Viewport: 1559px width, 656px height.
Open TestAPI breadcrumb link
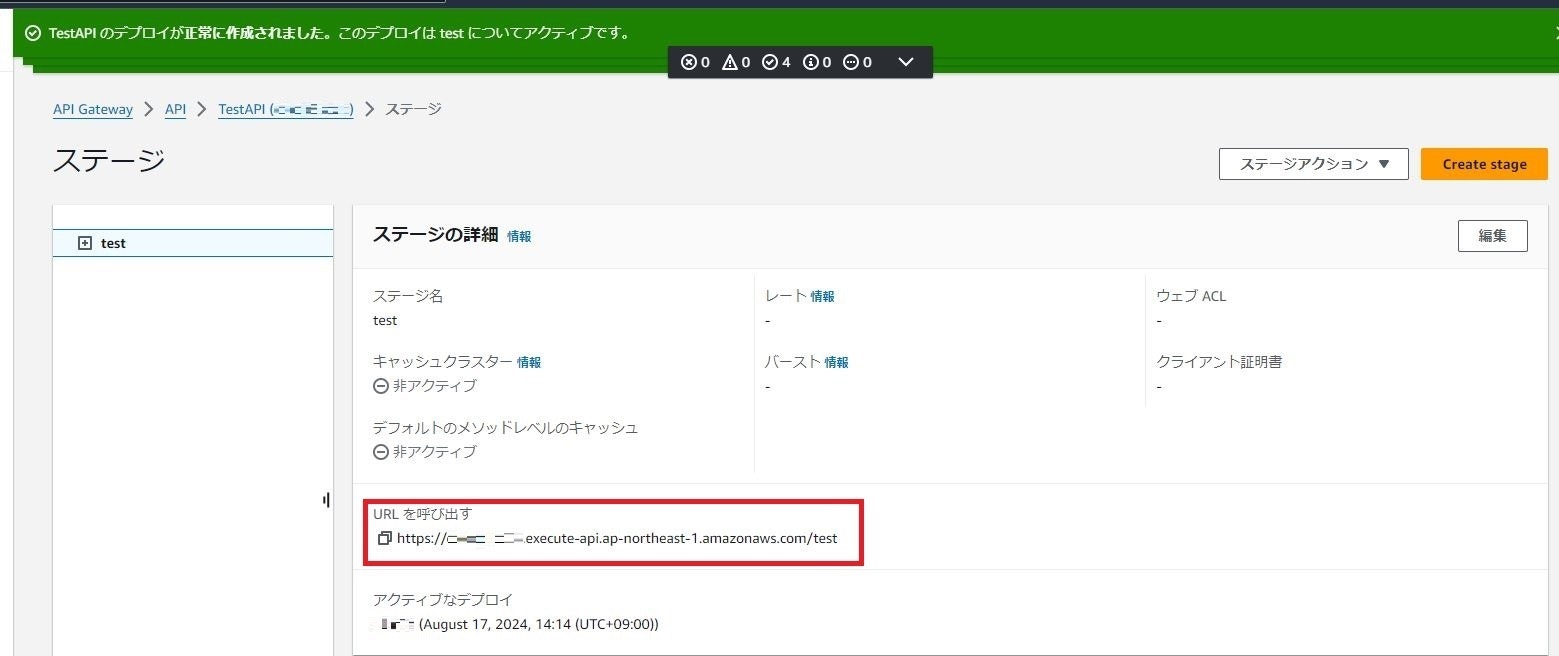pyautogui.click(x=286, y=109)
